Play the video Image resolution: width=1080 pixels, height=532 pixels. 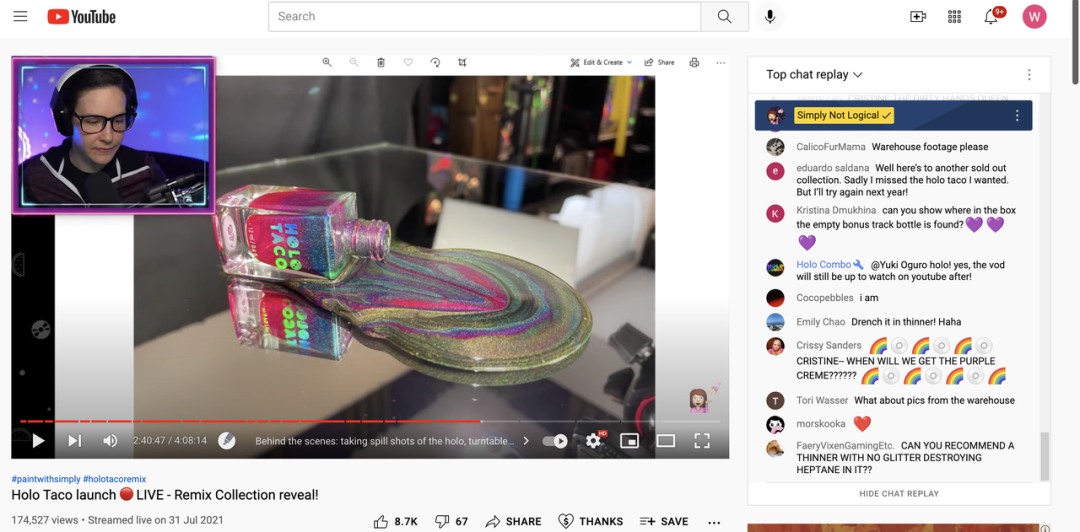[x=38, y=441]
